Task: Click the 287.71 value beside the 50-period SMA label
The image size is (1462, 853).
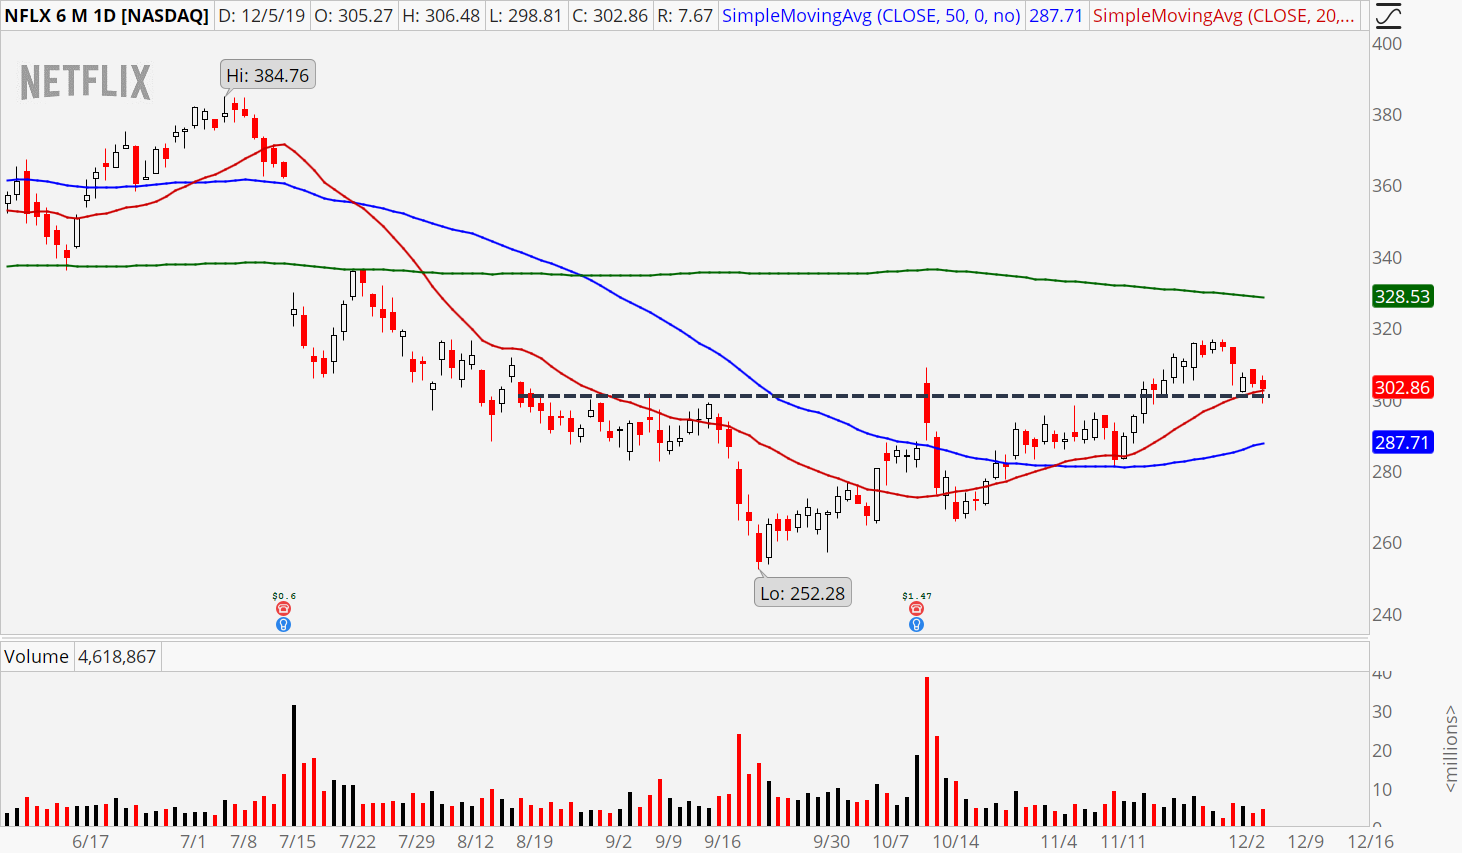Action: [1056, 16]
